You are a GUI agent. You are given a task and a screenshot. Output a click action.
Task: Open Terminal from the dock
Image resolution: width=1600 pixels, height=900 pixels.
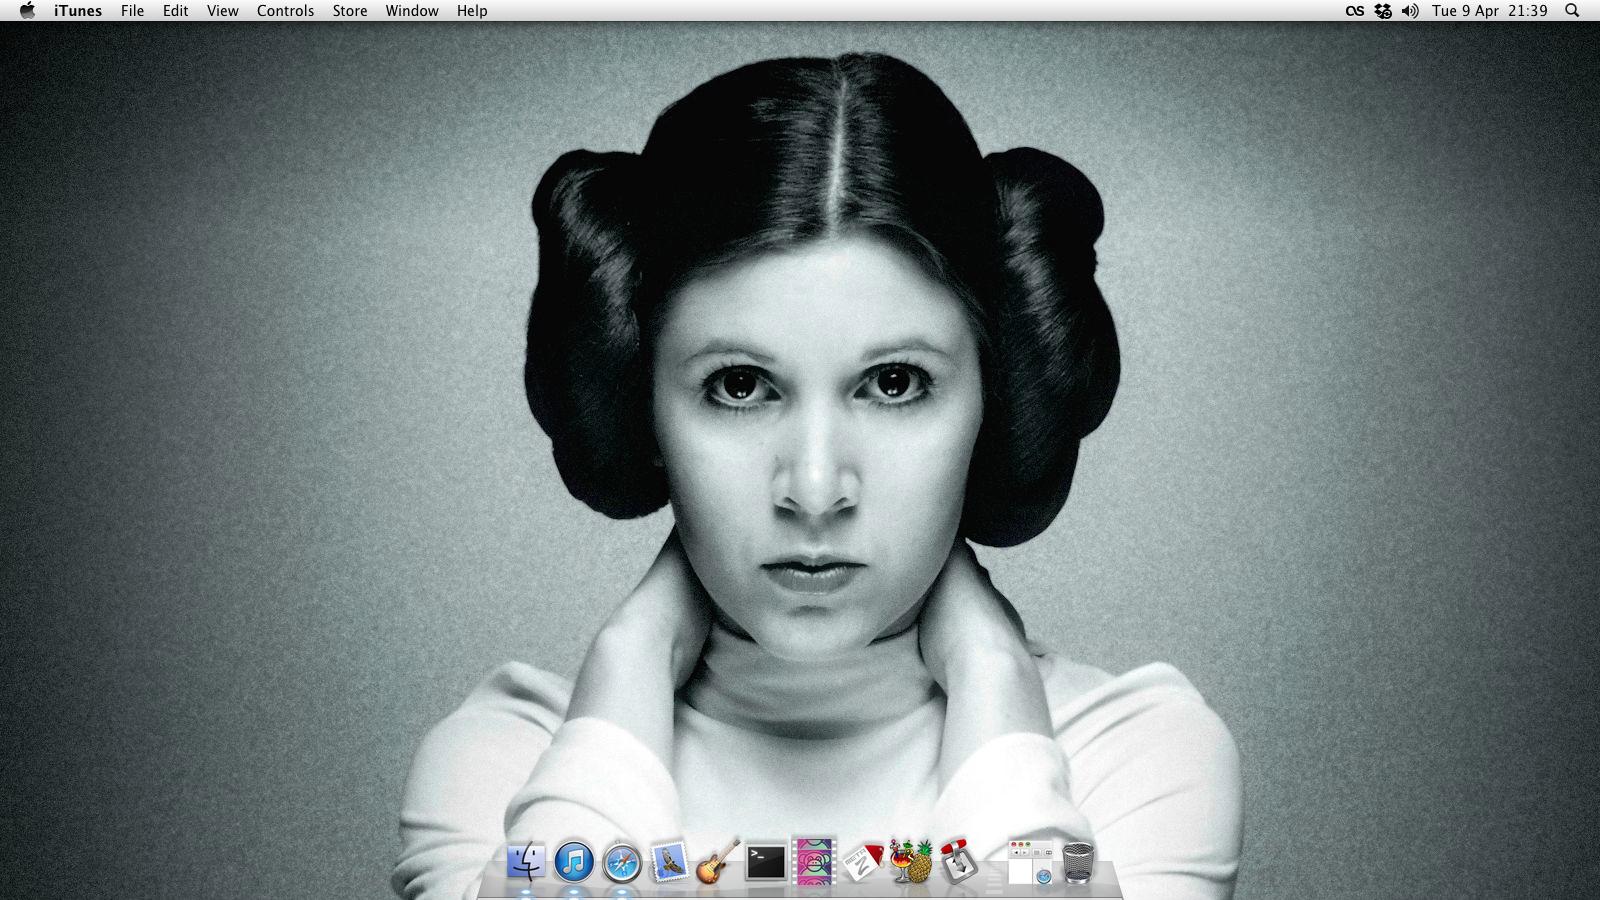766,862
